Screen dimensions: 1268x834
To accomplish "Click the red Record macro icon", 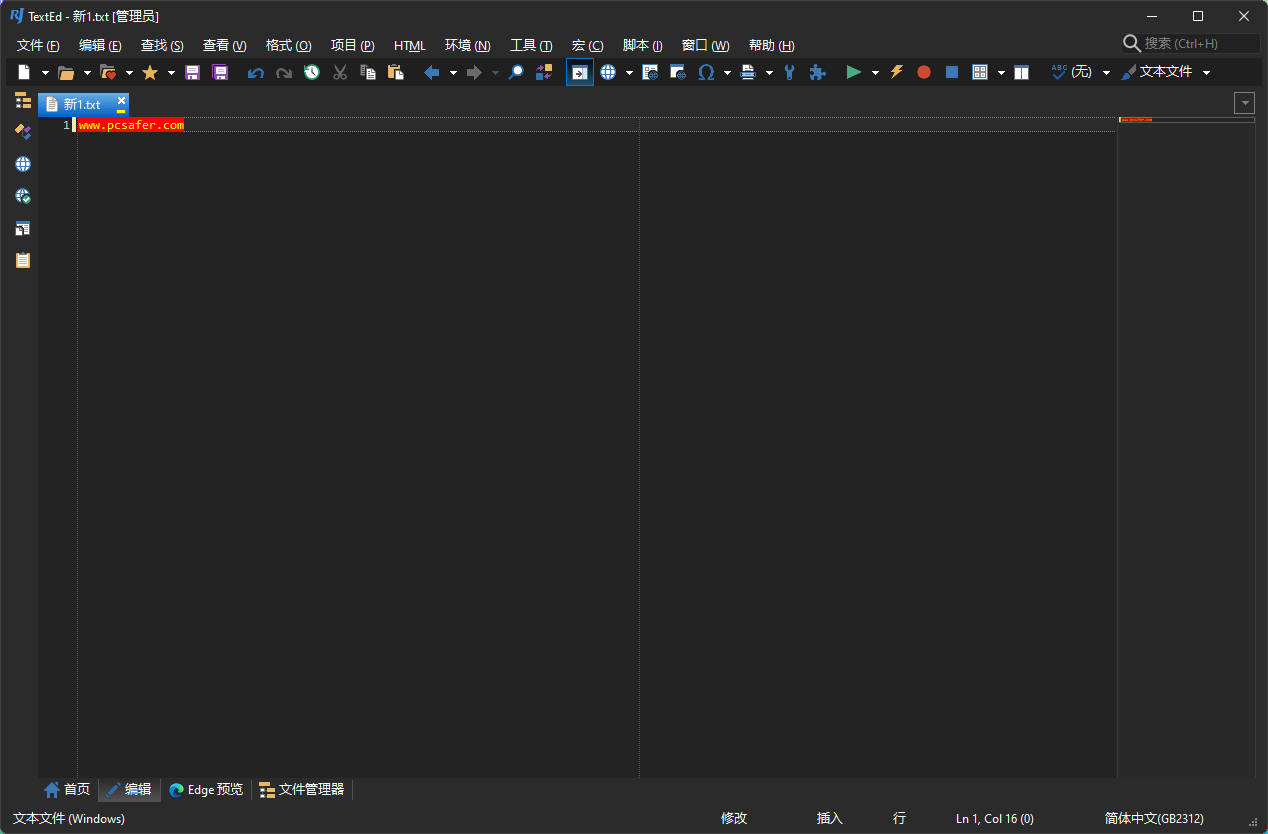I will 924,72.
